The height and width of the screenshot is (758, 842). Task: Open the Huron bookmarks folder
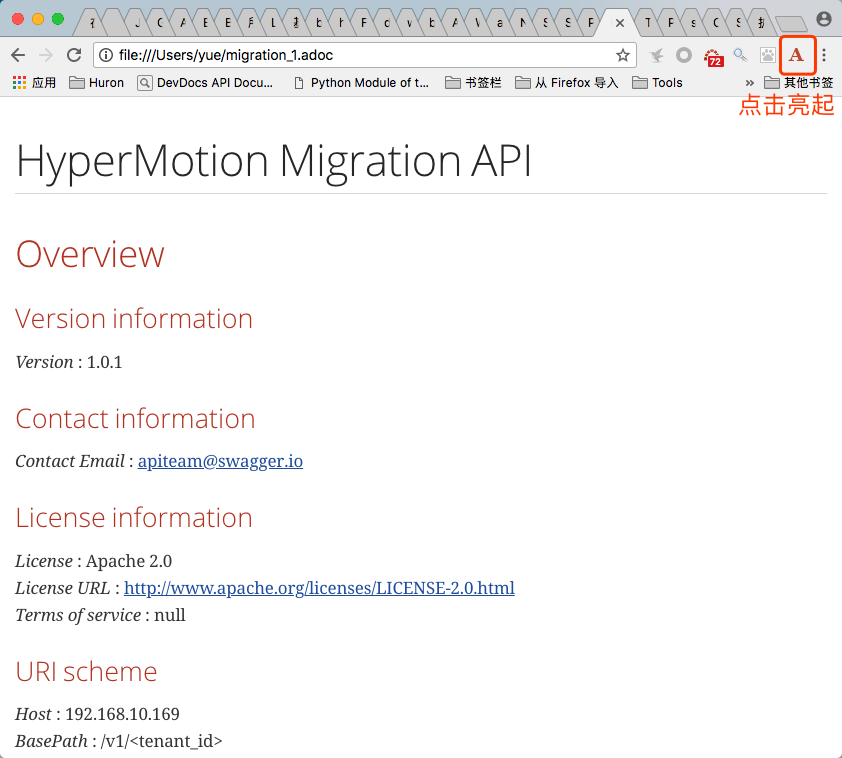[x=97, y=83]
